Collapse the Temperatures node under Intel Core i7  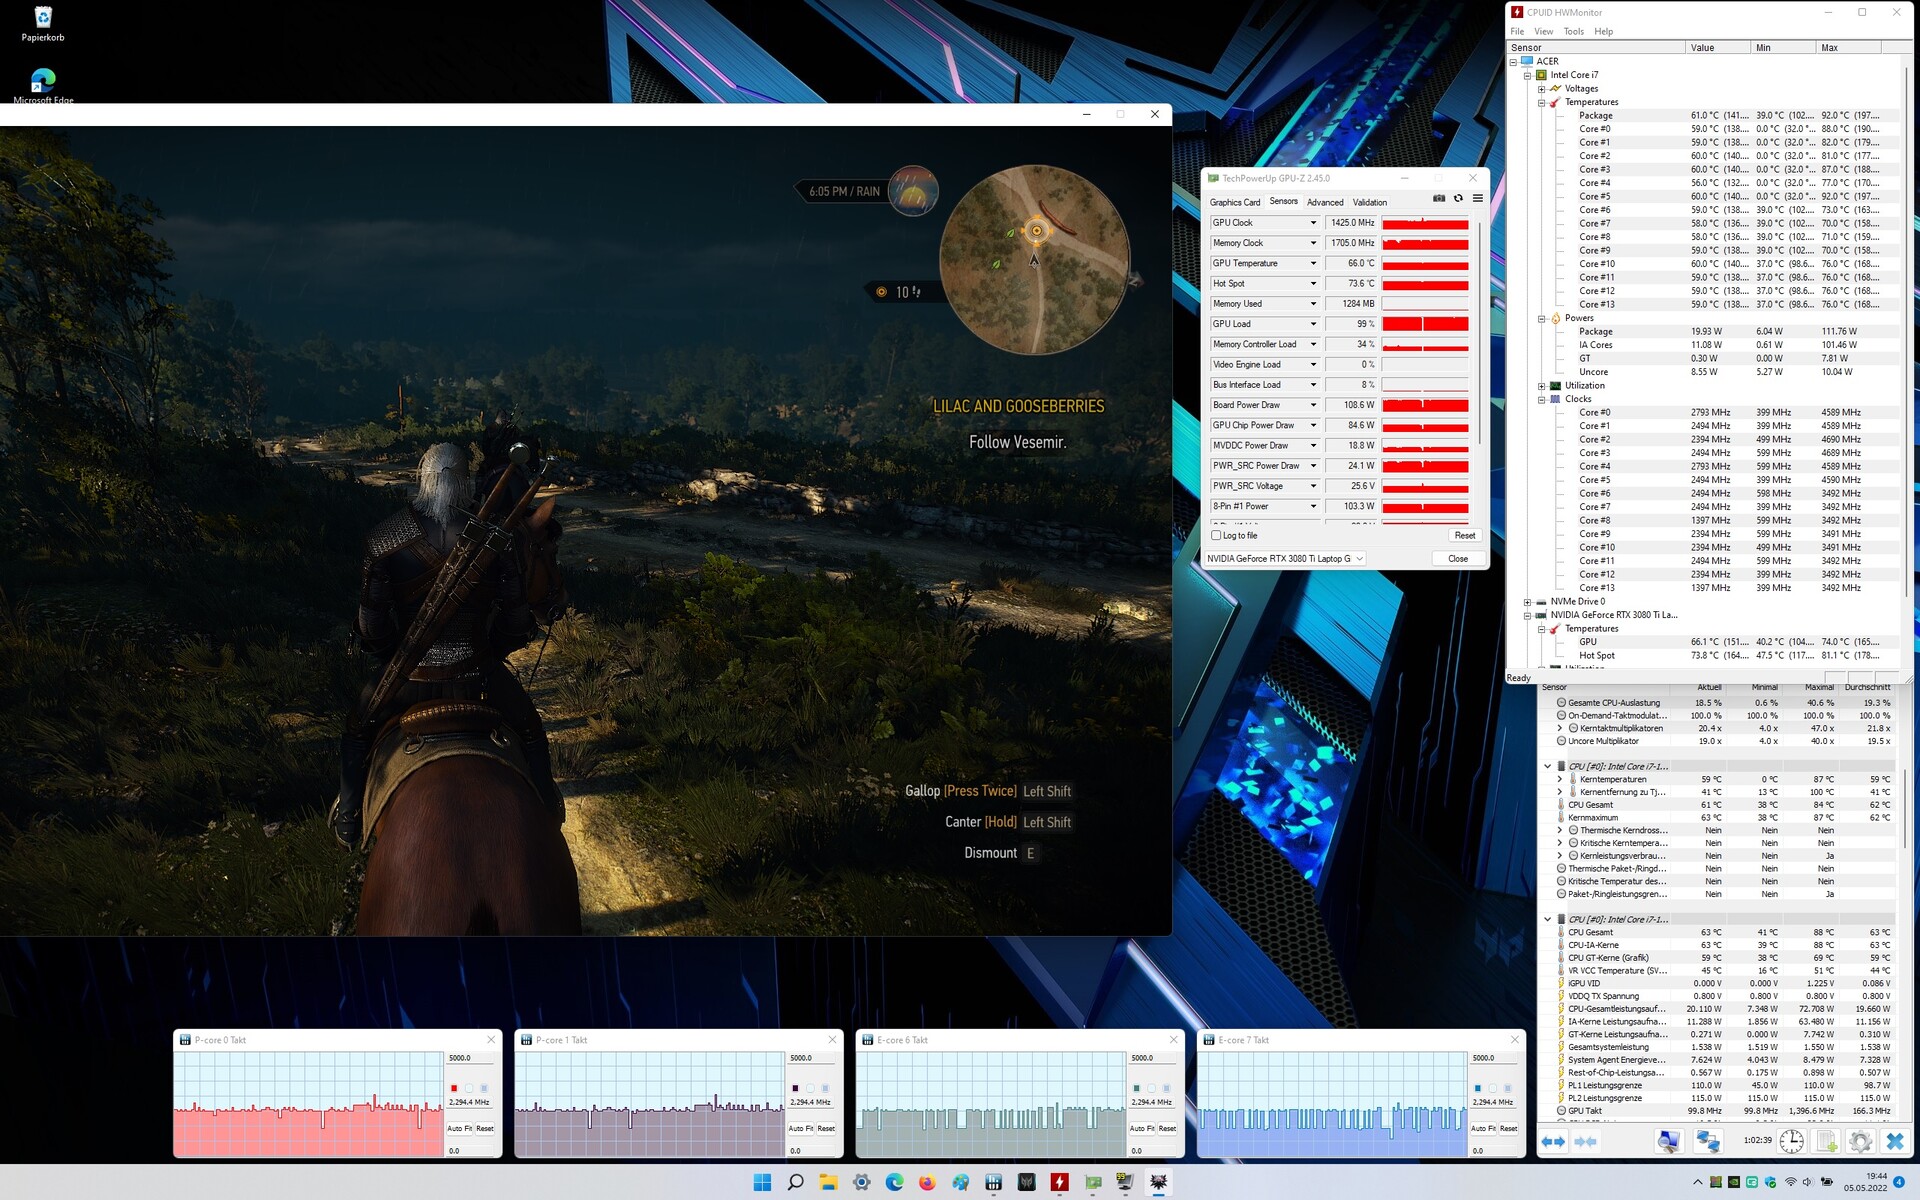point(1541,102)
